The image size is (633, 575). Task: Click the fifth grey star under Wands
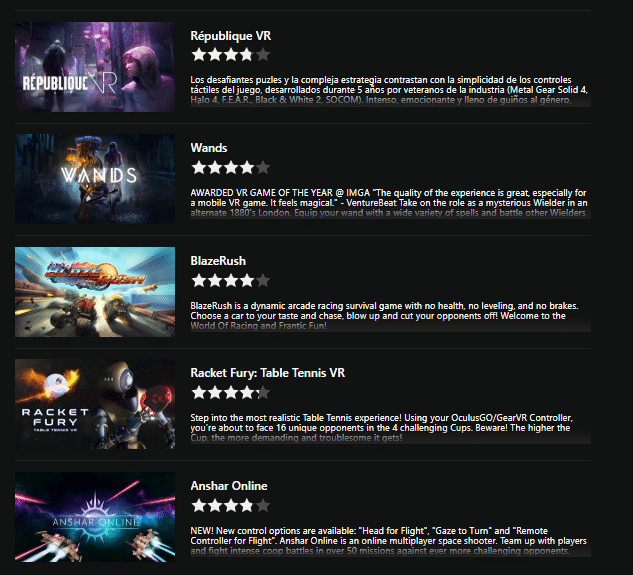point(262,167)
